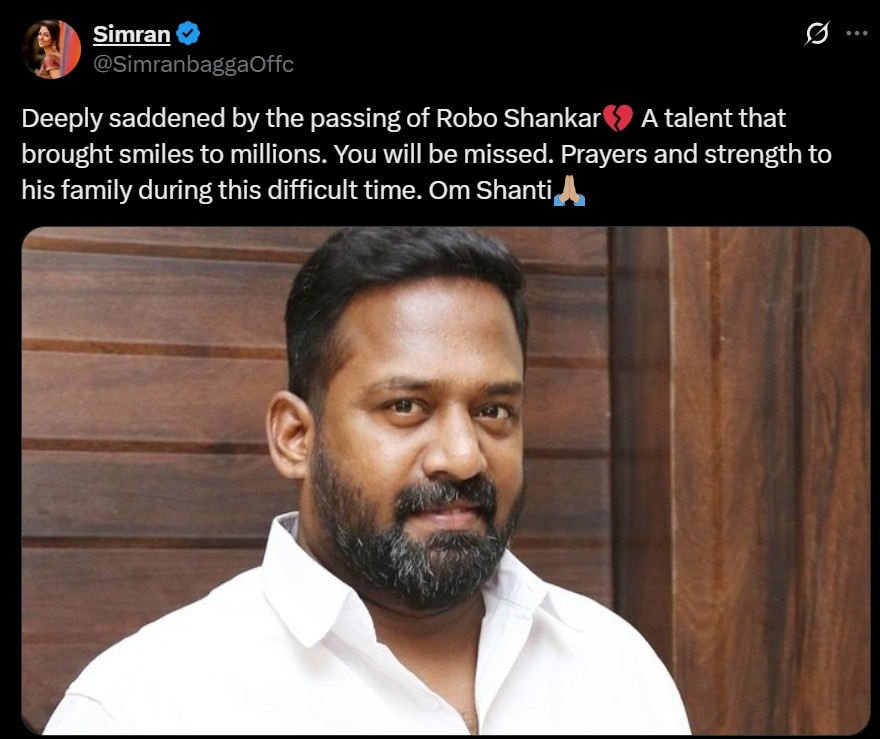Click the broken heart emoji
This screenshot has height=739, width=880.
pyautogui.click(x=618, y=118)
